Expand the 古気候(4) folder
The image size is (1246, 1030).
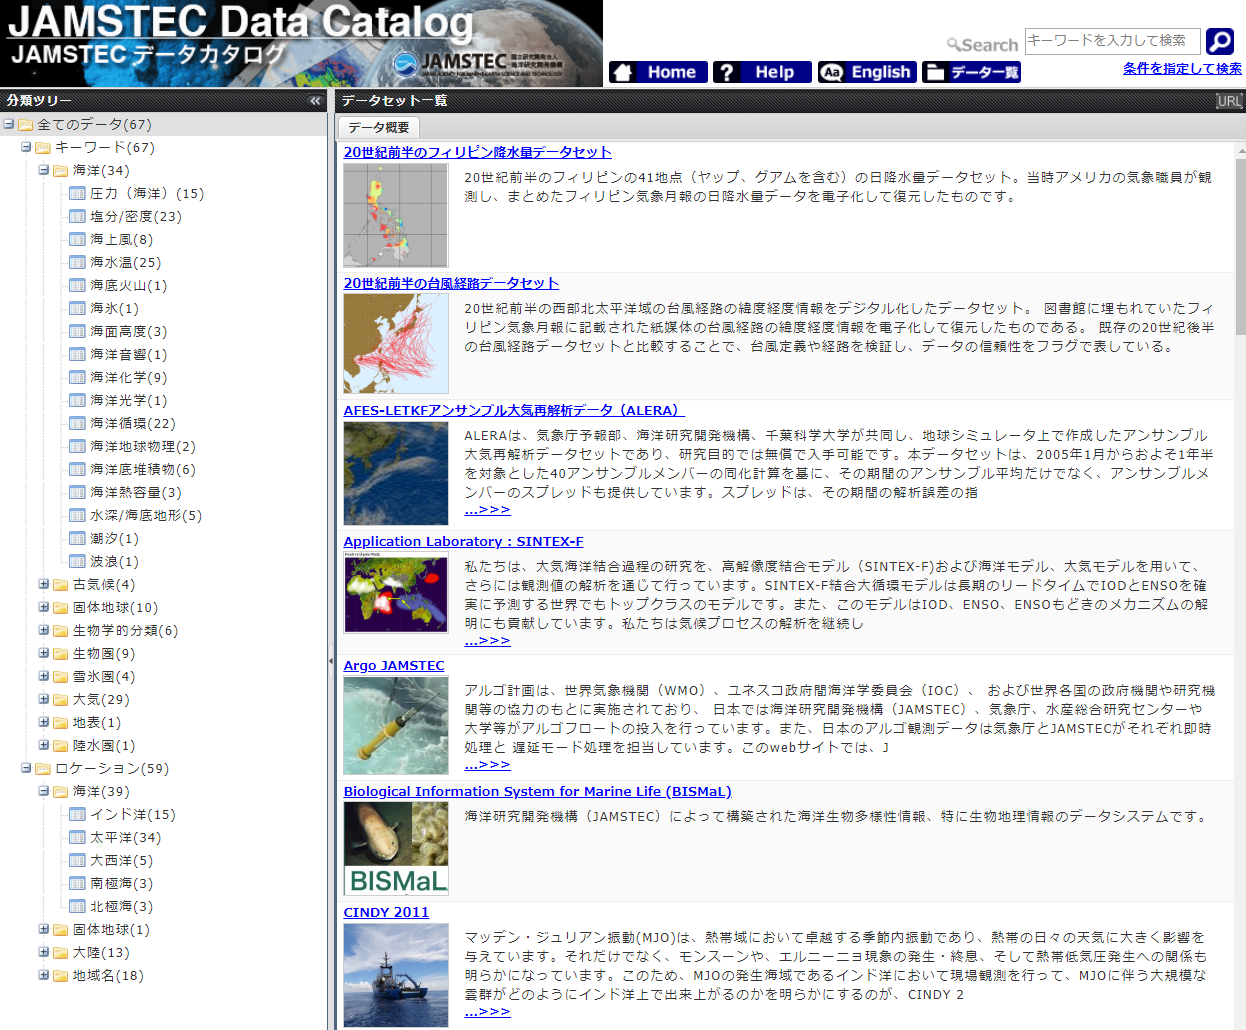(x=44, y=584)
